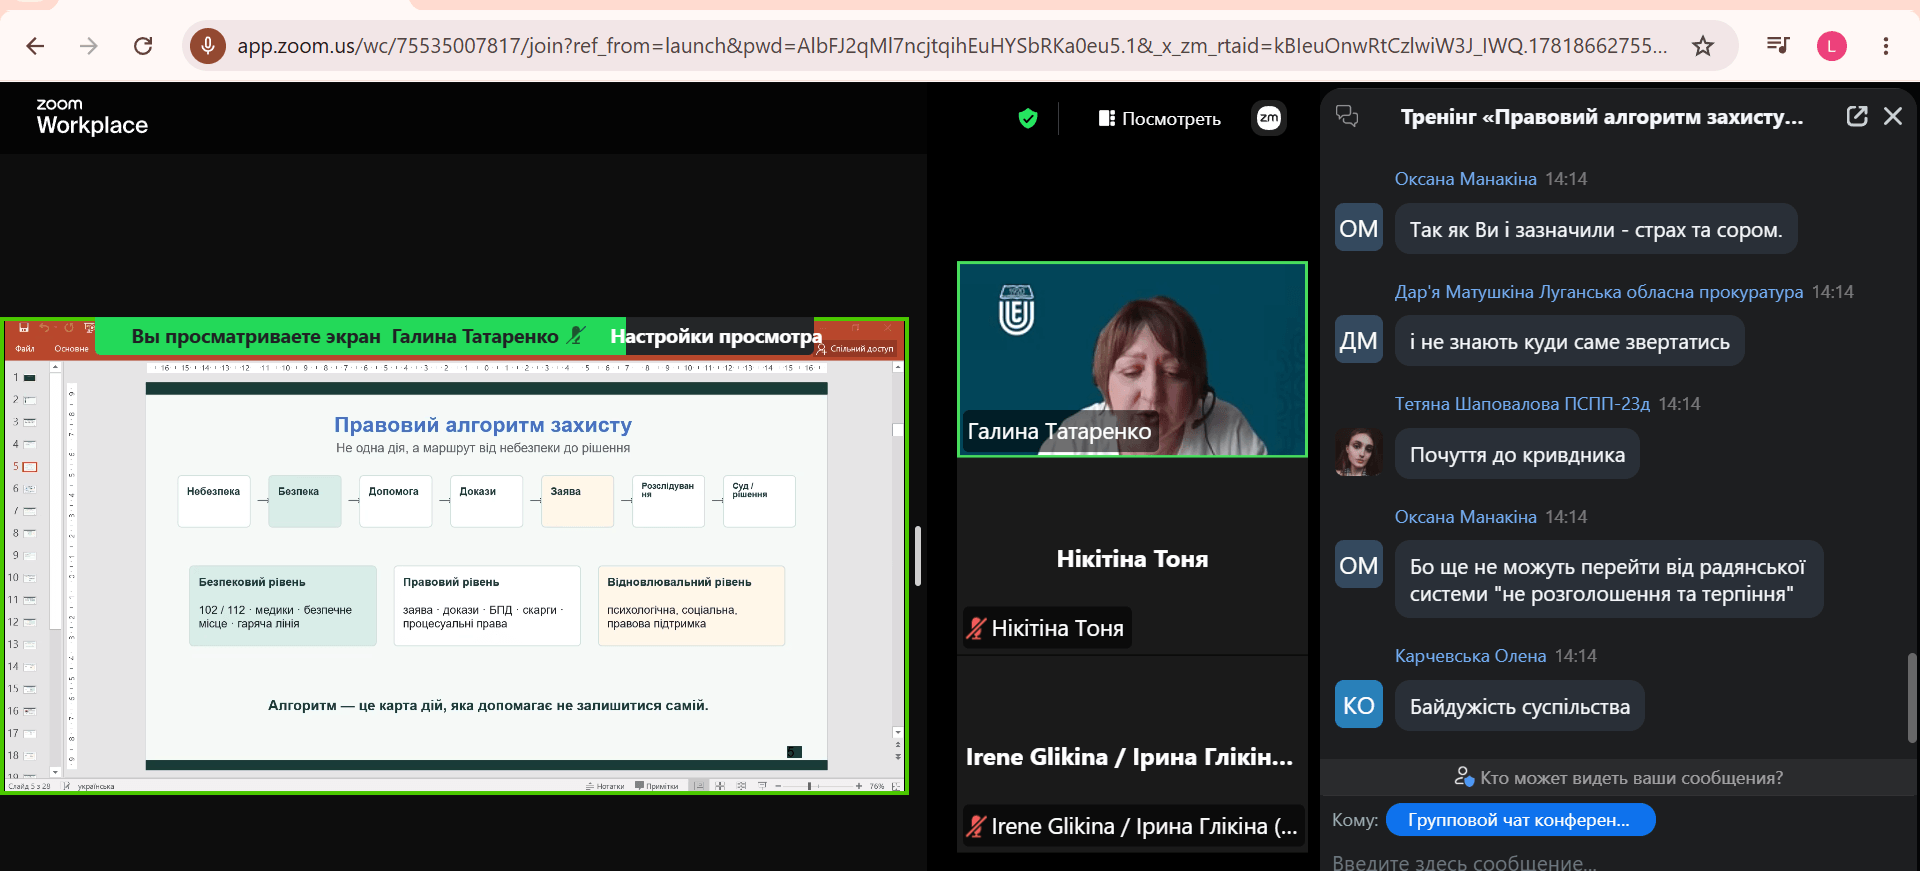Click Нікітіна Тоня participant tile
Screen dimensions: 1920x871
pyautogui.click(x=1132, y=558)
